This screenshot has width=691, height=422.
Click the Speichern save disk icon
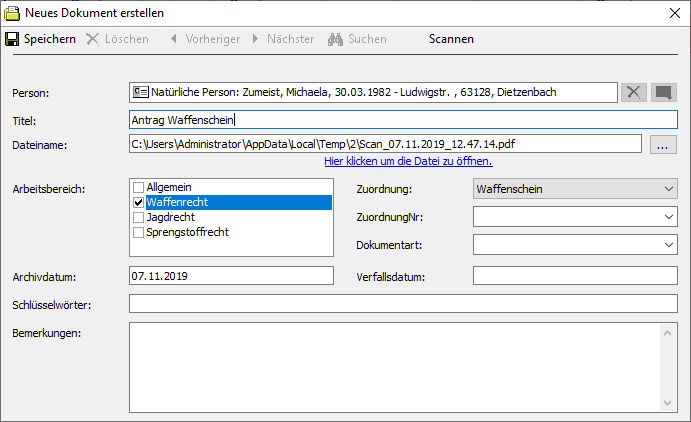tap(12, 39)
